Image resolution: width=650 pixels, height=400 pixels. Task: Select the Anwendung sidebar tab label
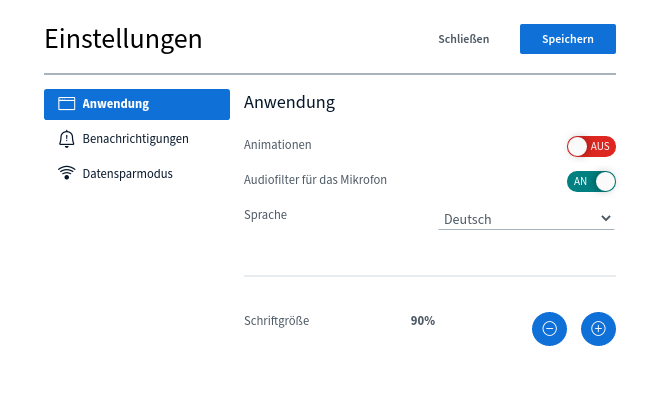click(116, 104)
